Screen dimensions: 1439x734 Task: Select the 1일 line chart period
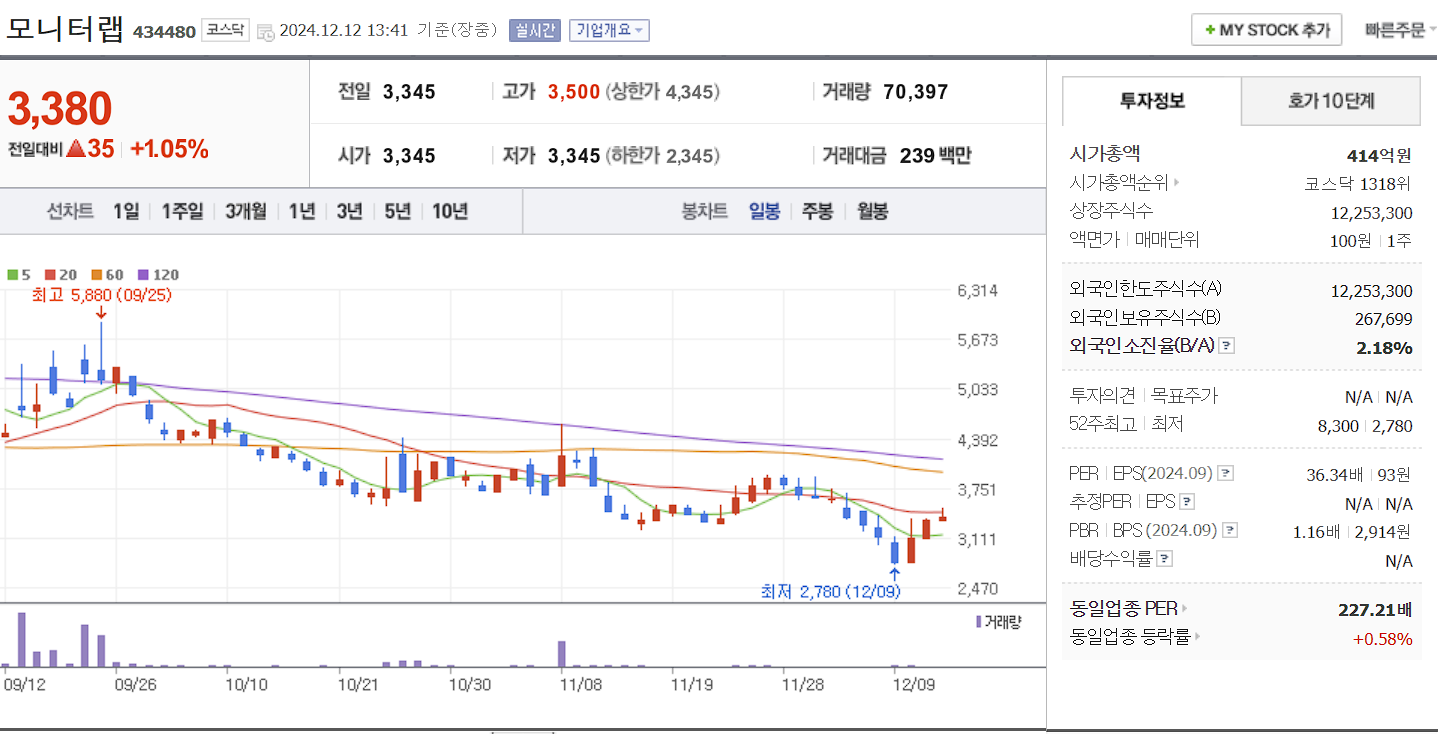[126, 211]
